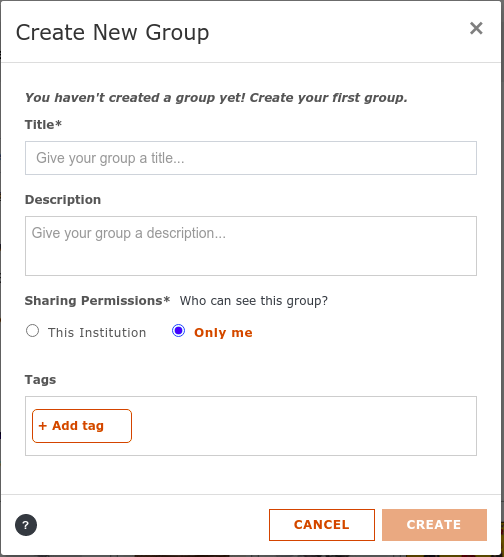Focus the group description text area

point(251,246)
